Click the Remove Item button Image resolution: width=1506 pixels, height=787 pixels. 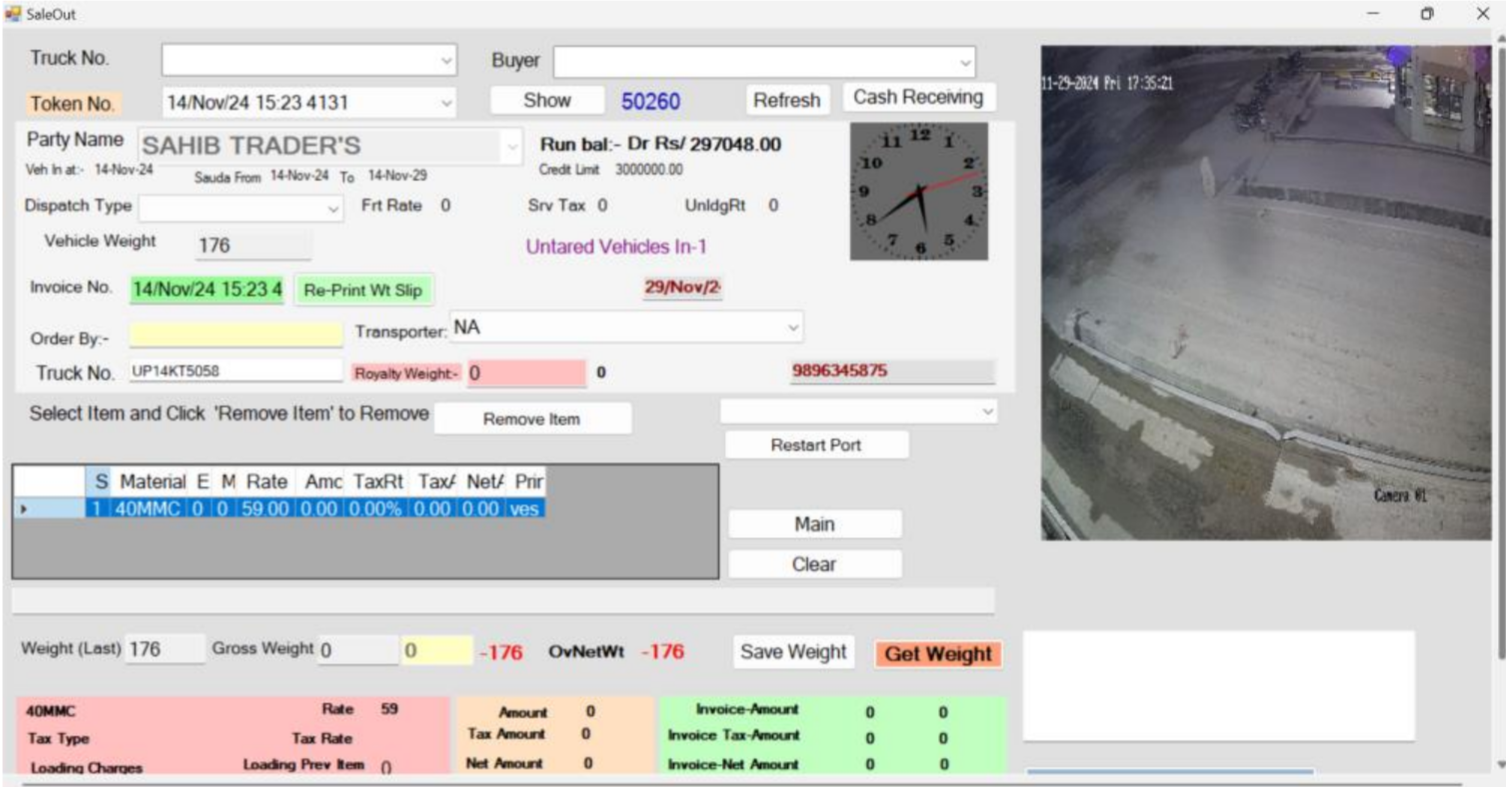(x=532, y=418)
